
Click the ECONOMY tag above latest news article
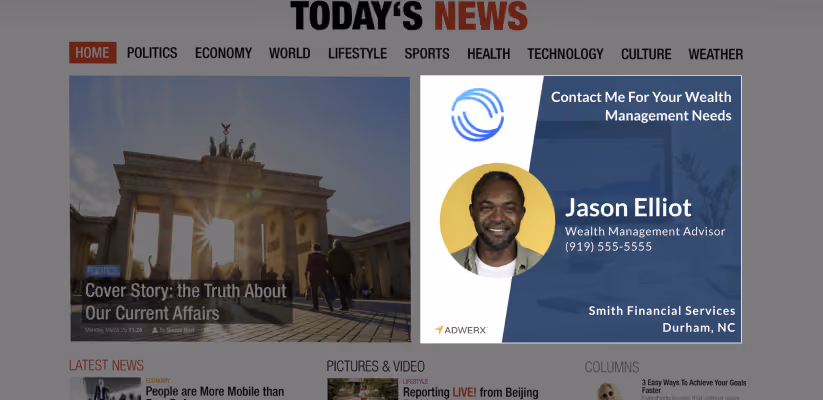pos(157,381)
